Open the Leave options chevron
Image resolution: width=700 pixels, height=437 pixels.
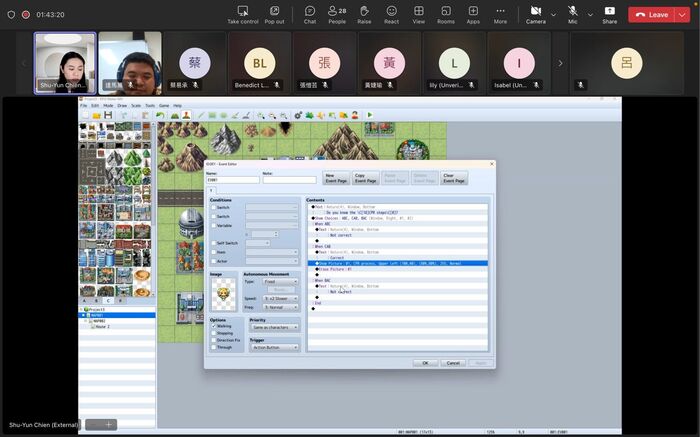[682, 15]
